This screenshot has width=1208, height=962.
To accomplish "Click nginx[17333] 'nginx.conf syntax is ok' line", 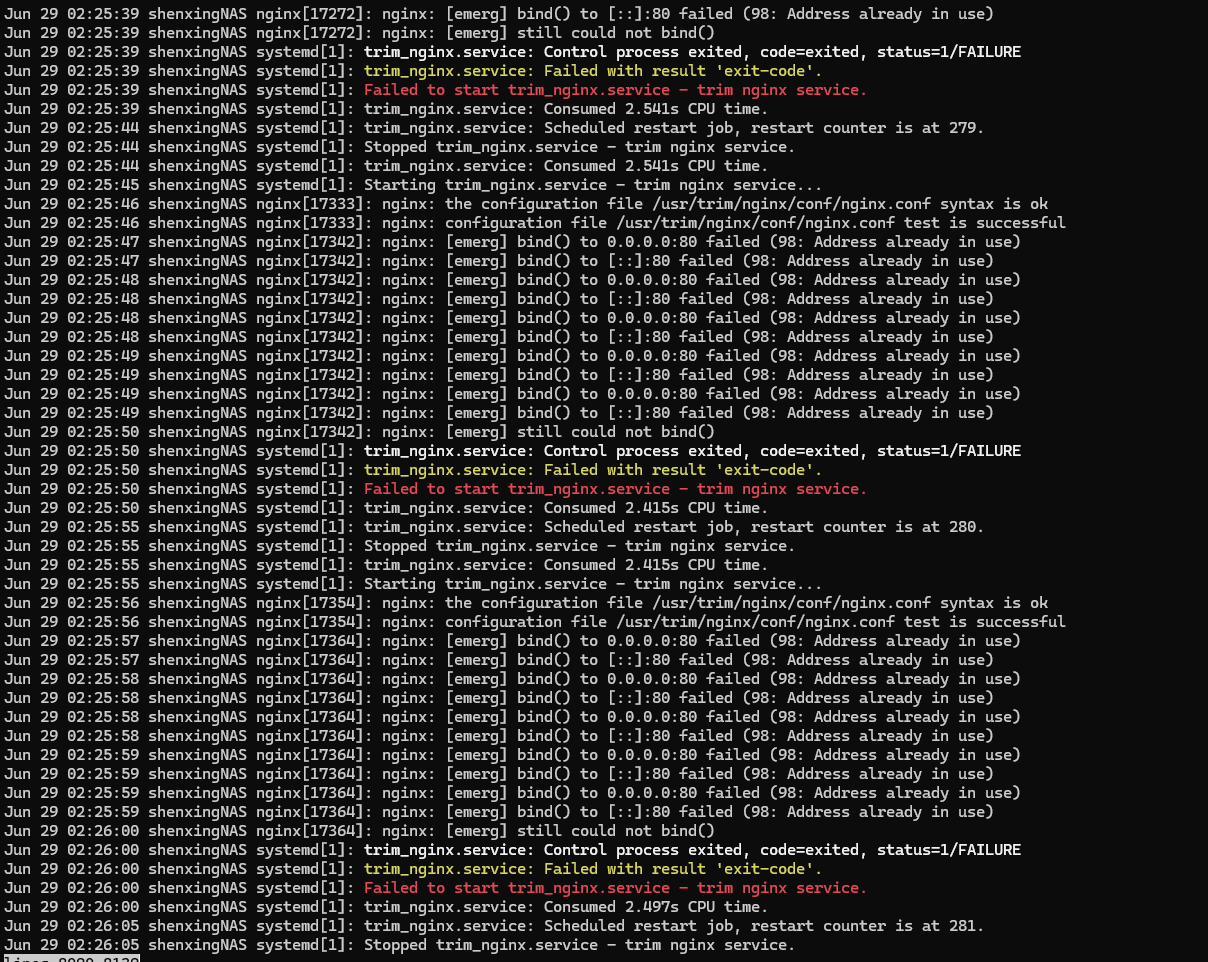I will pyautogui.click(x=526, y=204).
